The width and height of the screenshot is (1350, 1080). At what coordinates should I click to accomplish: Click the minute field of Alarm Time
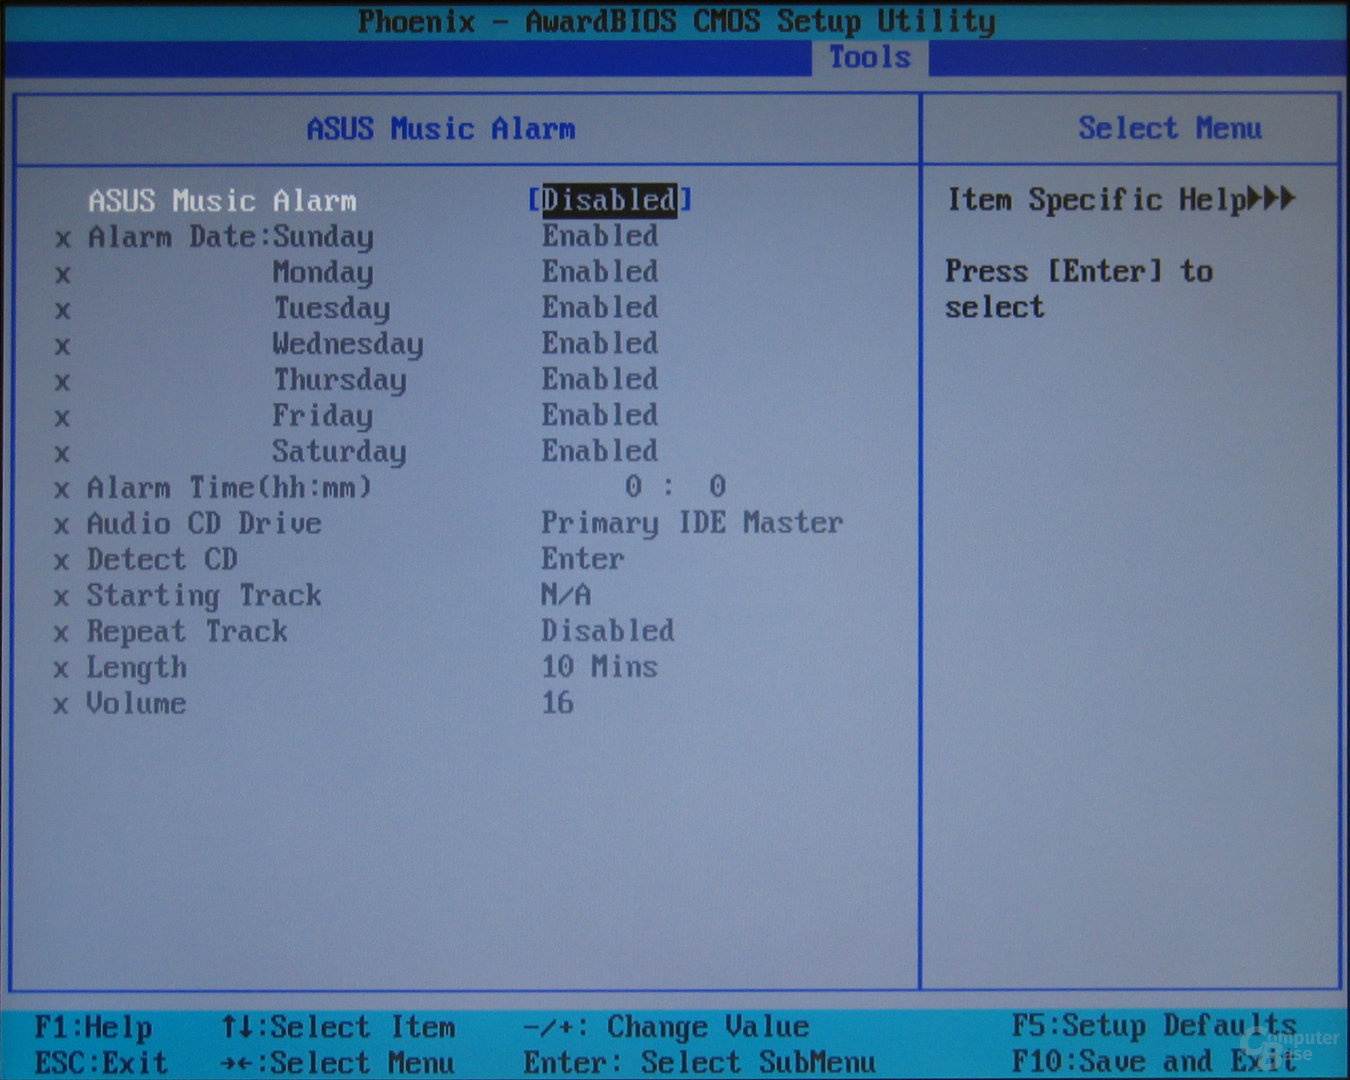tap(718, 487)
